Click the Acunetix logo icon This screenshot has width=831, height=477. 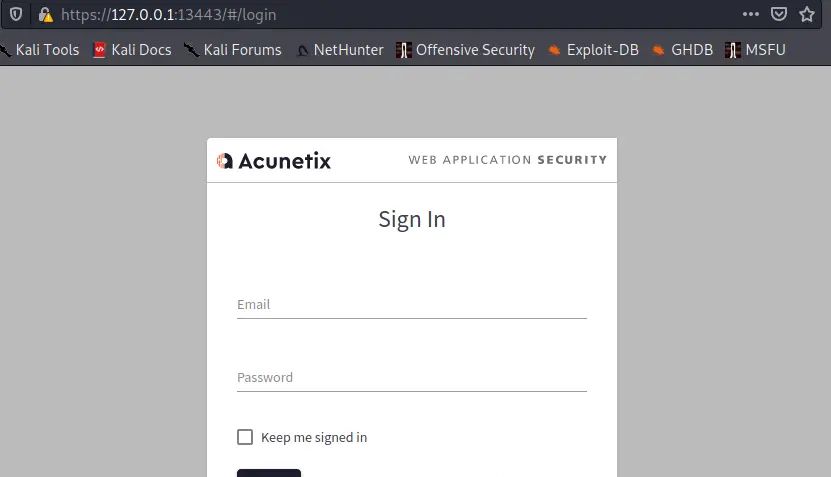[x=225, y=160]
